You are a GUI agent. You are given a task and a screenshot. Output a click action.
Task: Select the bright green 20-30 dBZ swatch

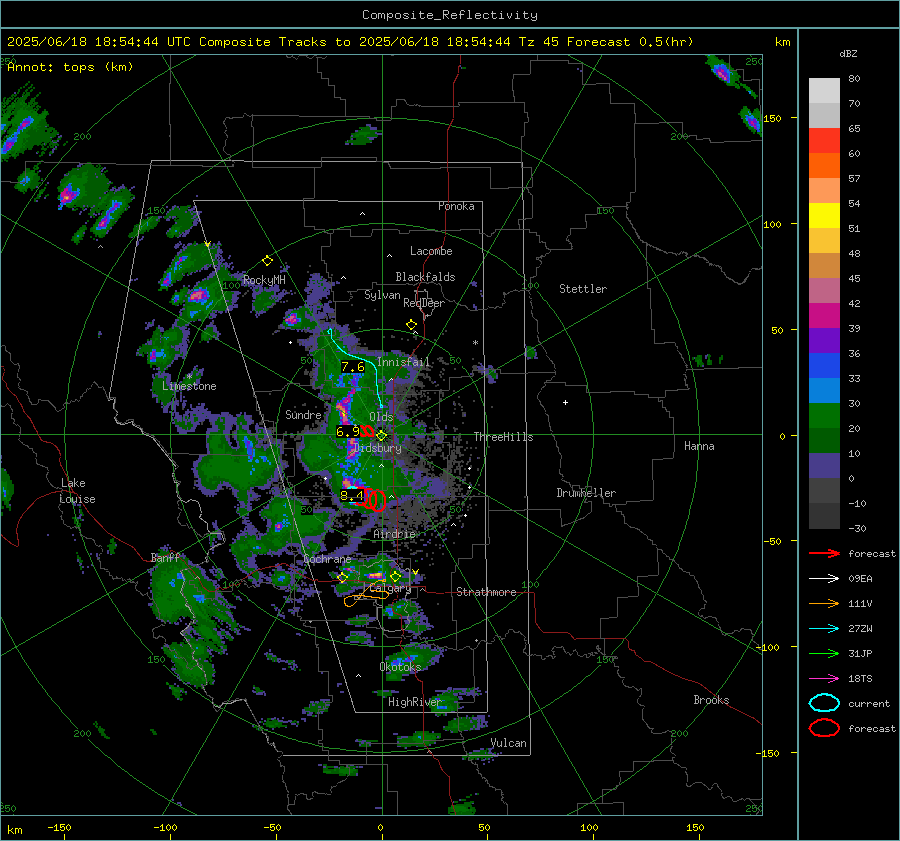pos(824,416)
